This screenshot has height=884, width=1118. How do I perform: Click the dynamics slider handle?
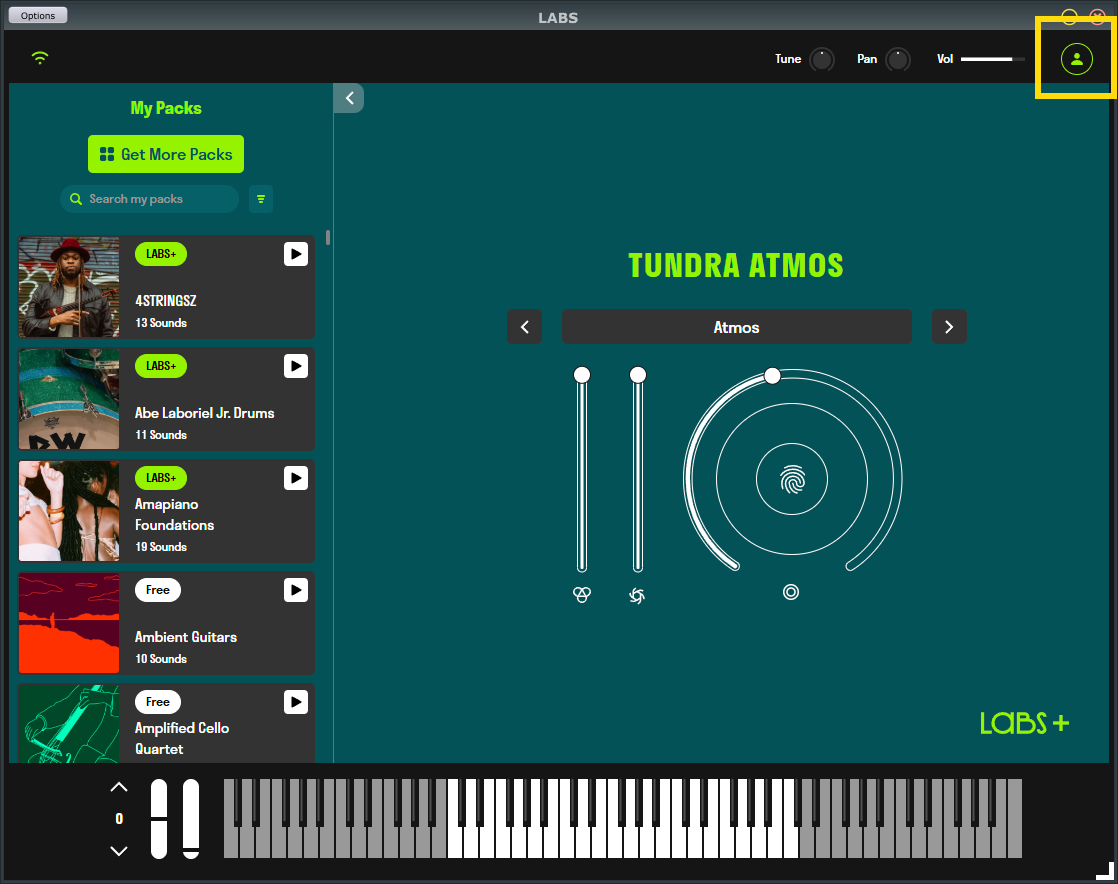[638, 375]
